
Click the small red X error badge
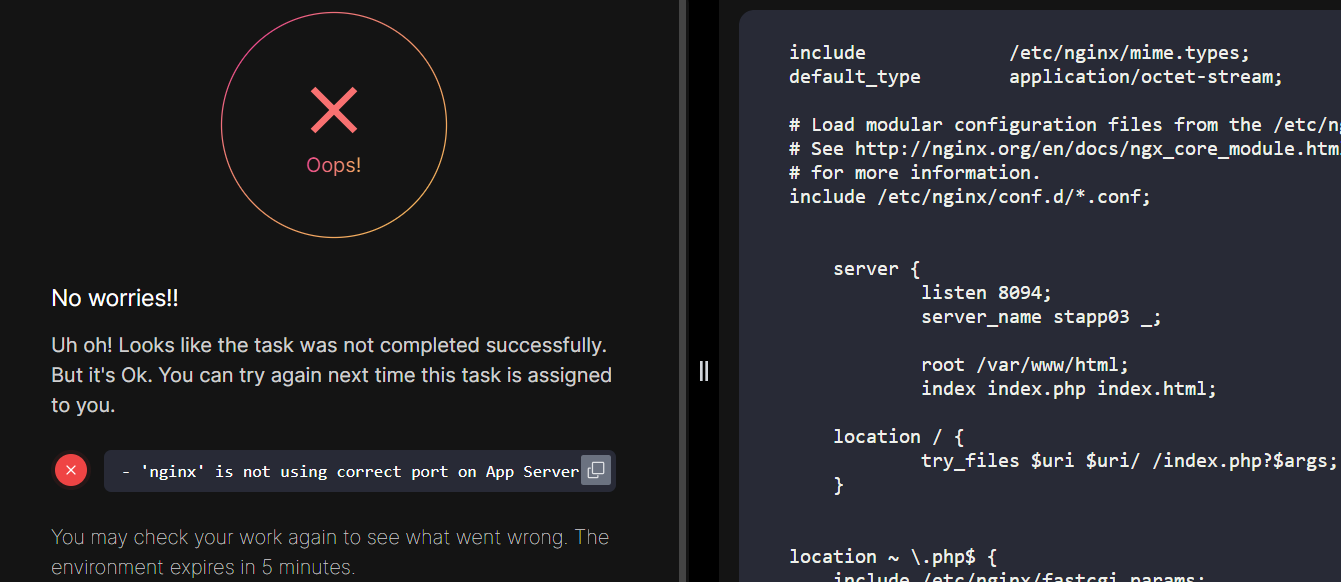pos(70,470)
